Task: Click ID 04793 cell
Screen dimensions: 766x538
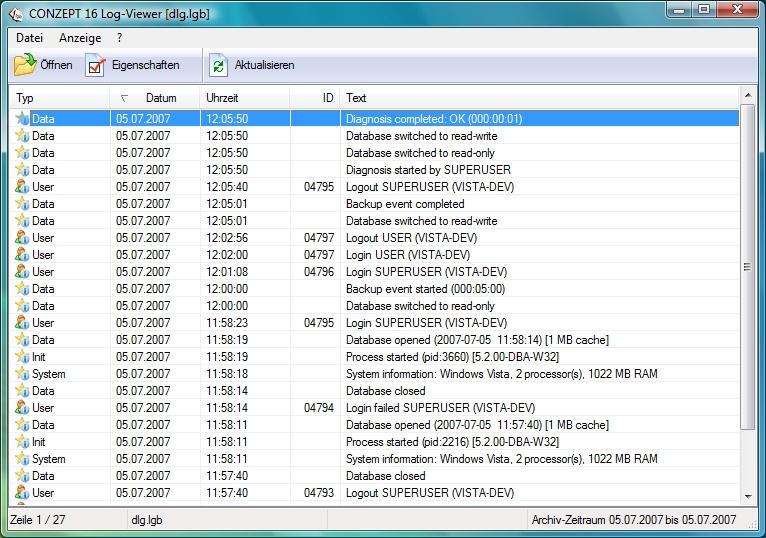Action: point(319,493)
